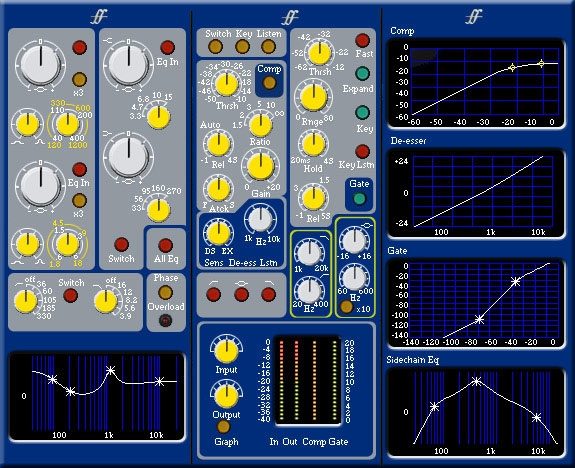The image size is (575, 468).
Task: Click the Input level knob
Action: (x=226, y=351)
